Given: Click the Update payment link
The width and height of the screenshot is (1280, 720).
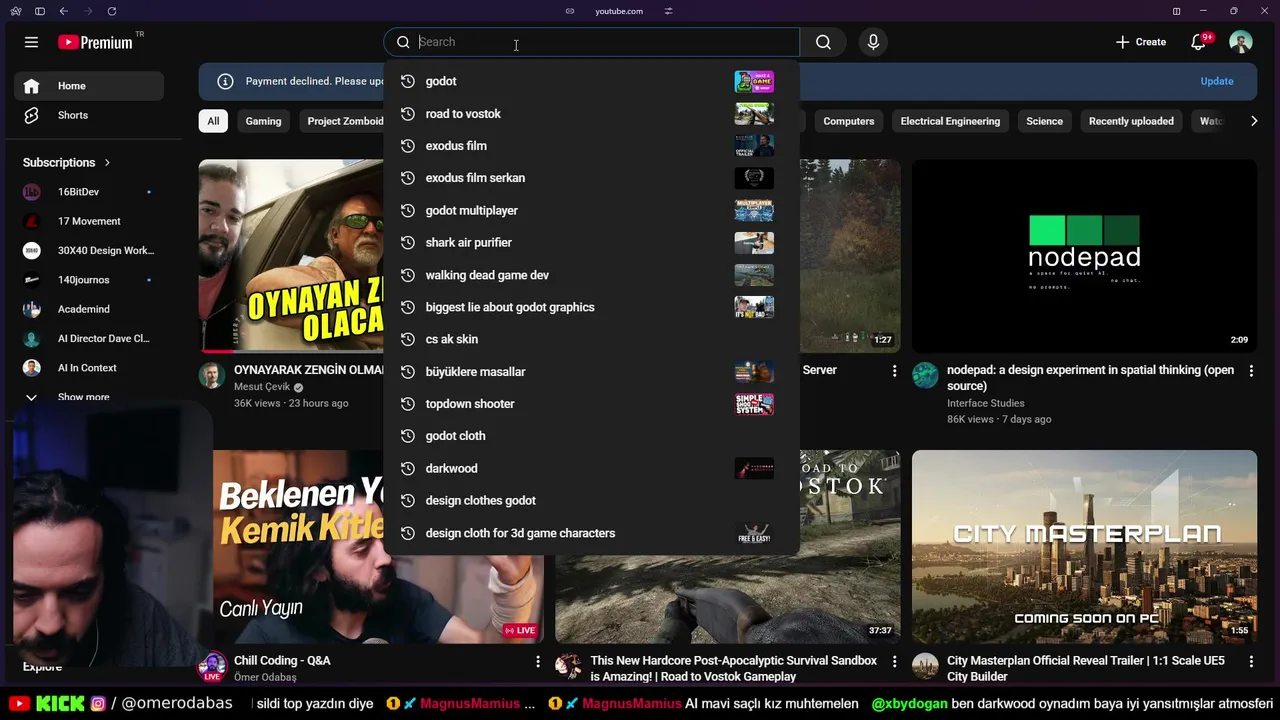Looking at the screenshot, I should [1217, 81].
